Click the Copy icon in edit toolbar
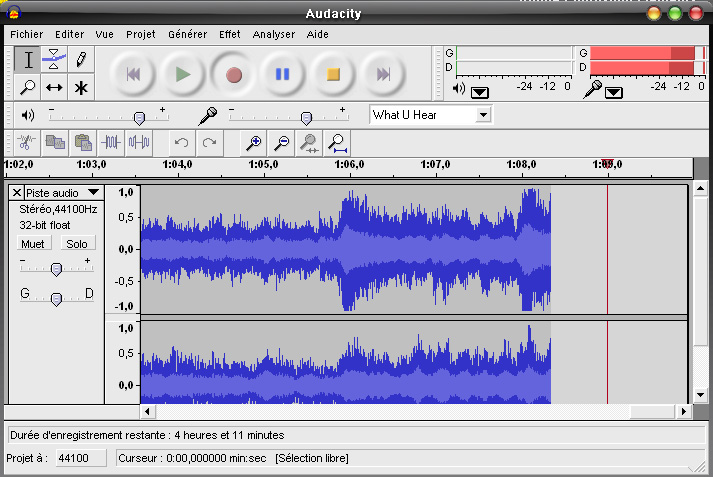The width and height of the screenshot is (713, 477). point(55,143)
